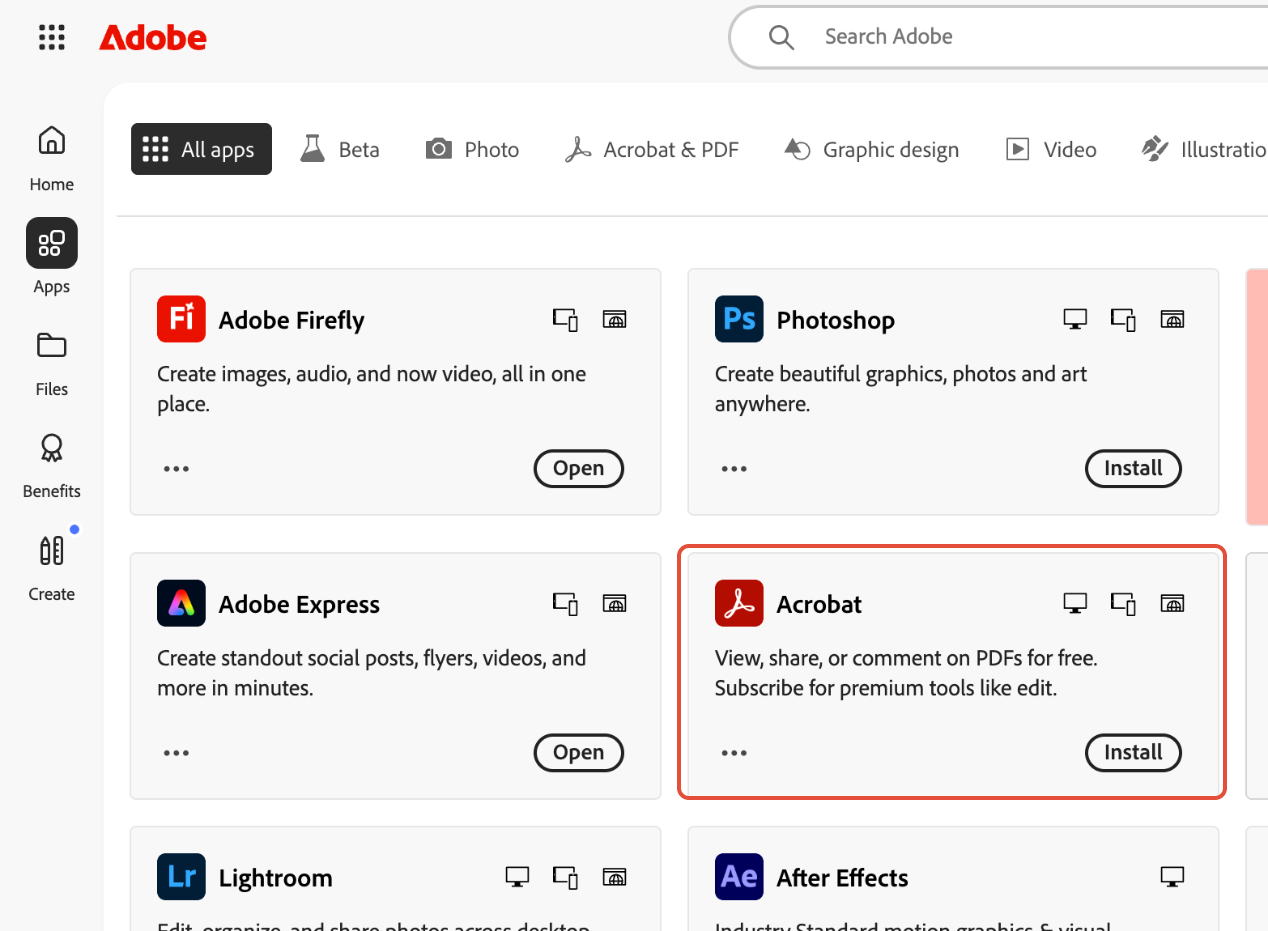The height and width of the screenshot is (931, 1268).
Task: Click the mobile icon on Lightroom card
Action: [x=566, y=878]
